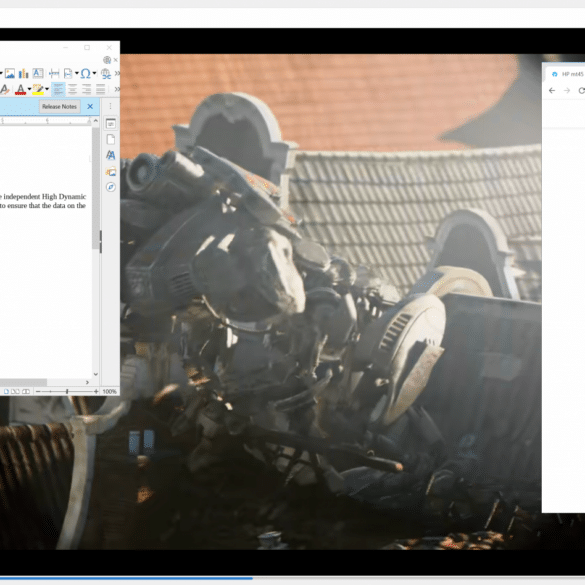Click Clear Direct Formatting icon
Image resolution: width=585 pixels, height=585 pixels.
pos(5,89)
